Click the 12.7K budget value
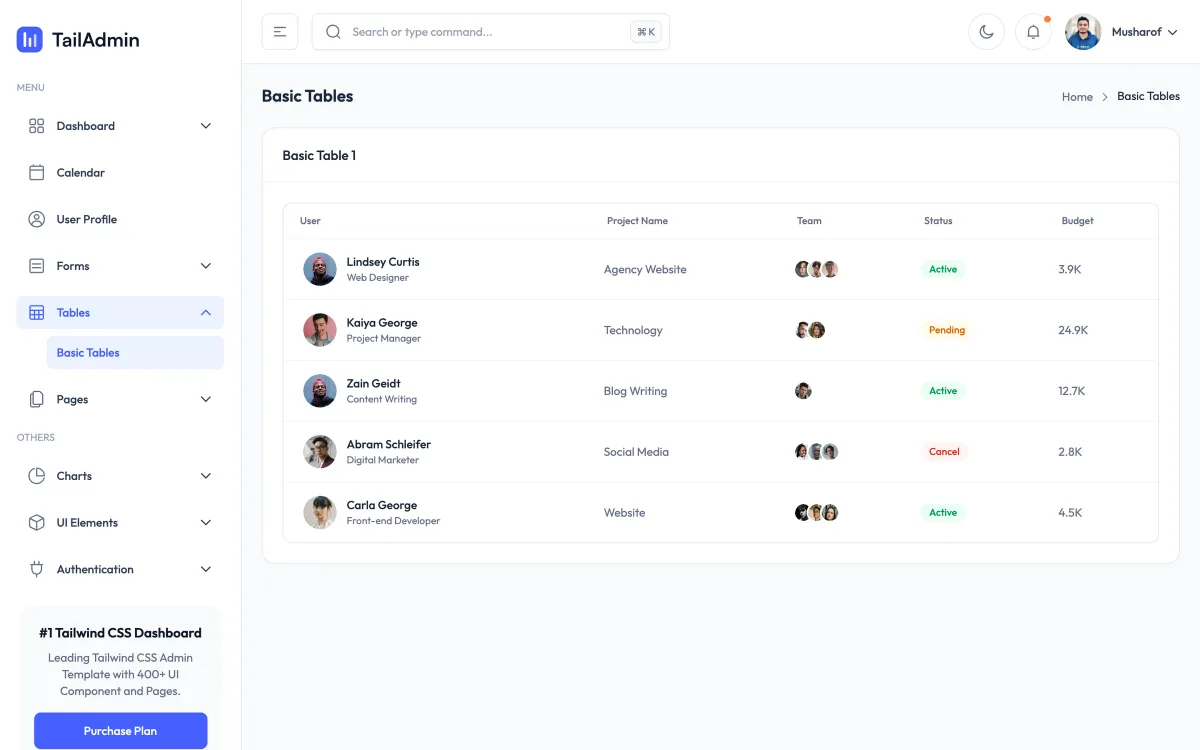Image resolution: width=1200 pixels, height=750 pixels. click(1071, 391)
